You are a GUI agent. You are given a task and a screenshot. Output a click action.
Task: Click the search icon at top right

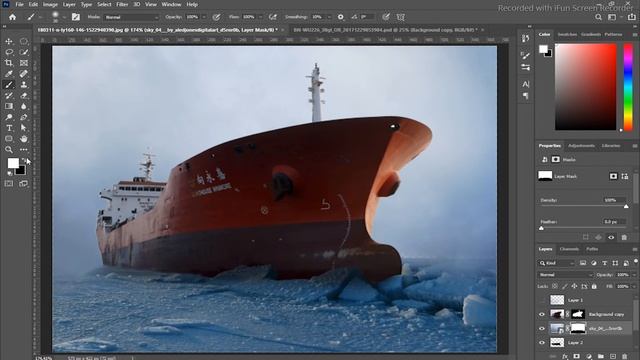598,17
